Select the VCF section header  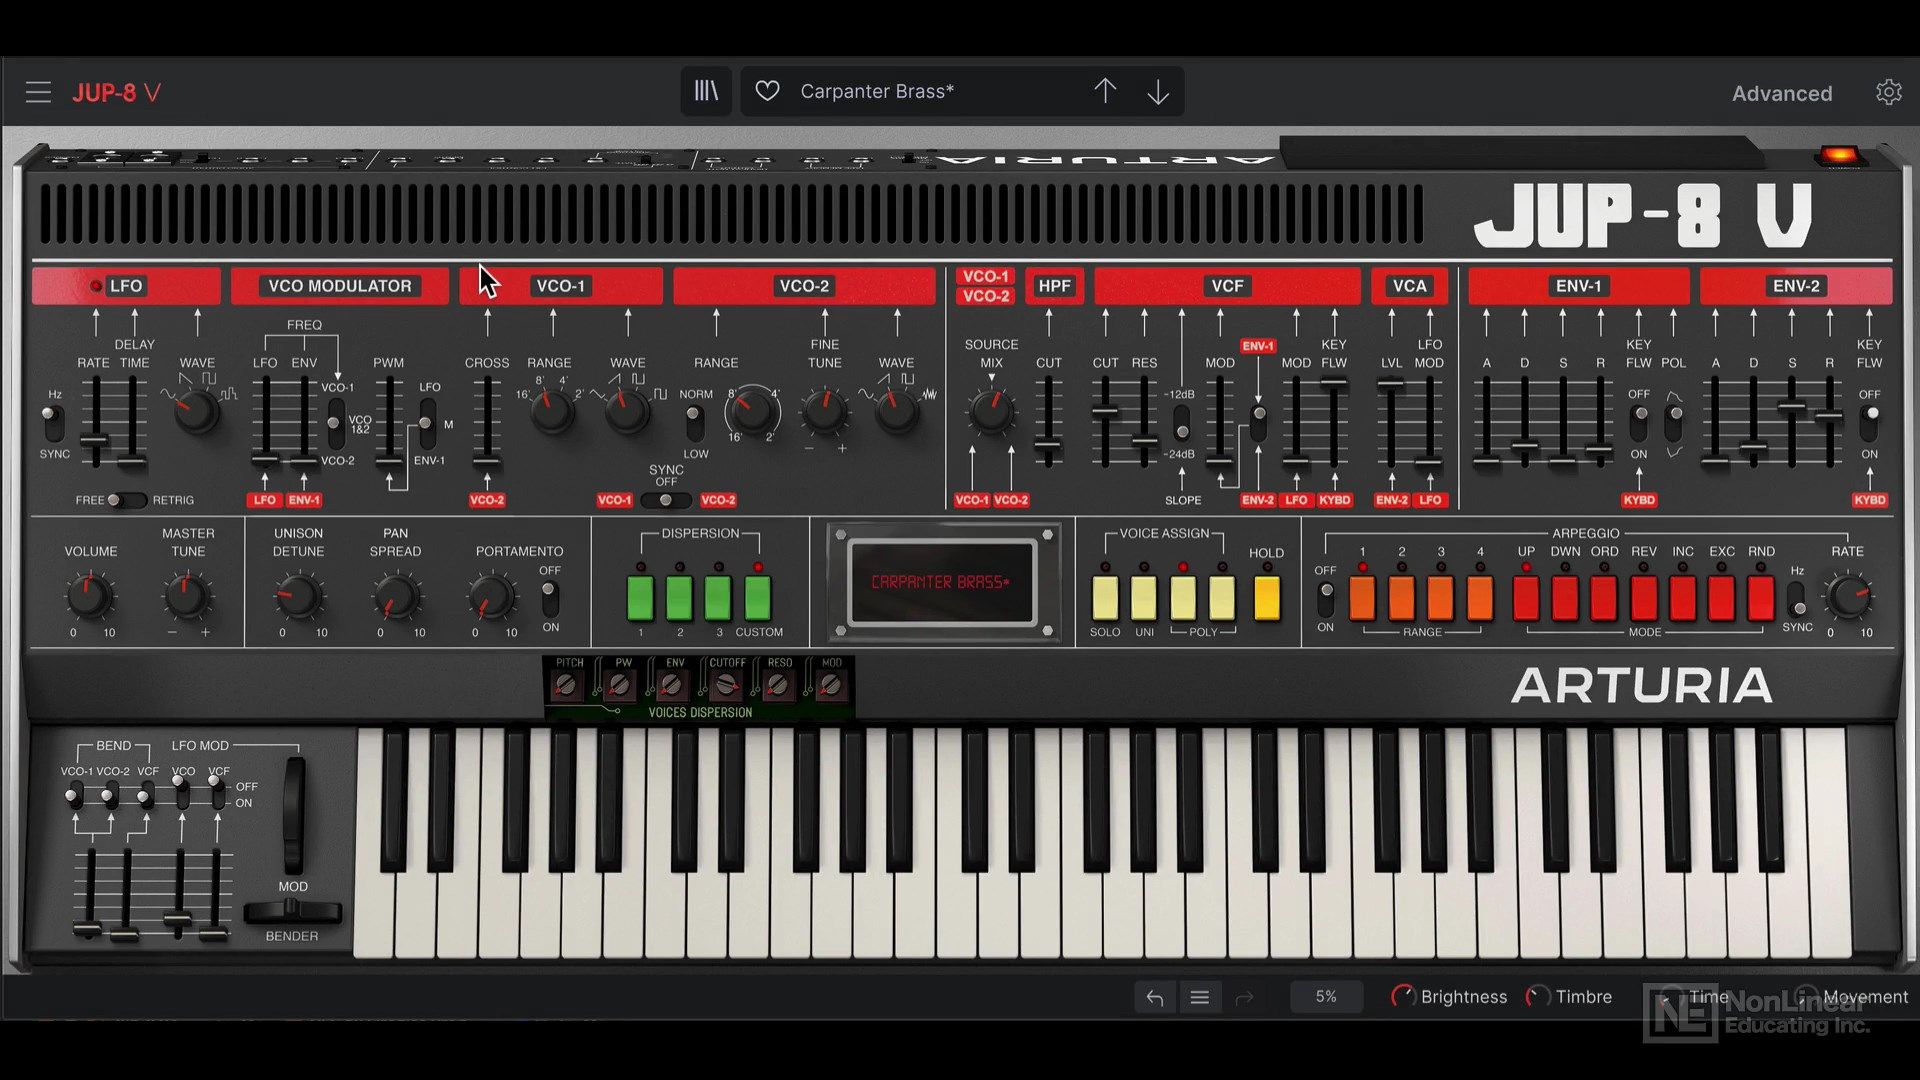pos(1228,286)
